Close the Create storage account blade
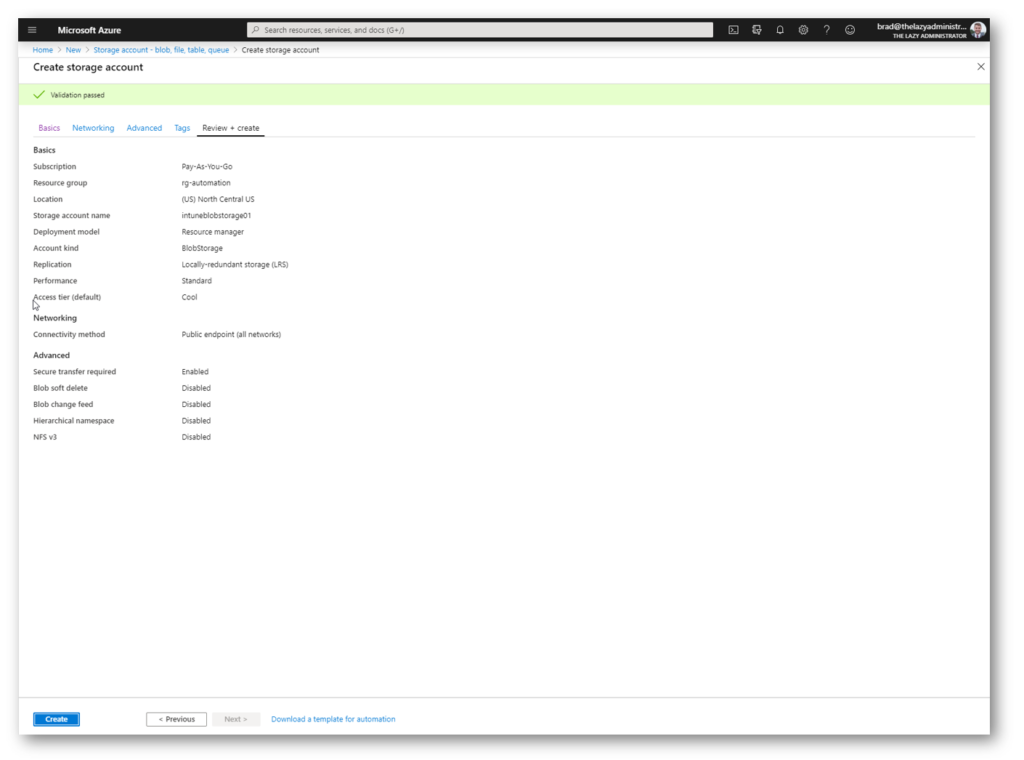1024x760 pixels. [981, 67]
